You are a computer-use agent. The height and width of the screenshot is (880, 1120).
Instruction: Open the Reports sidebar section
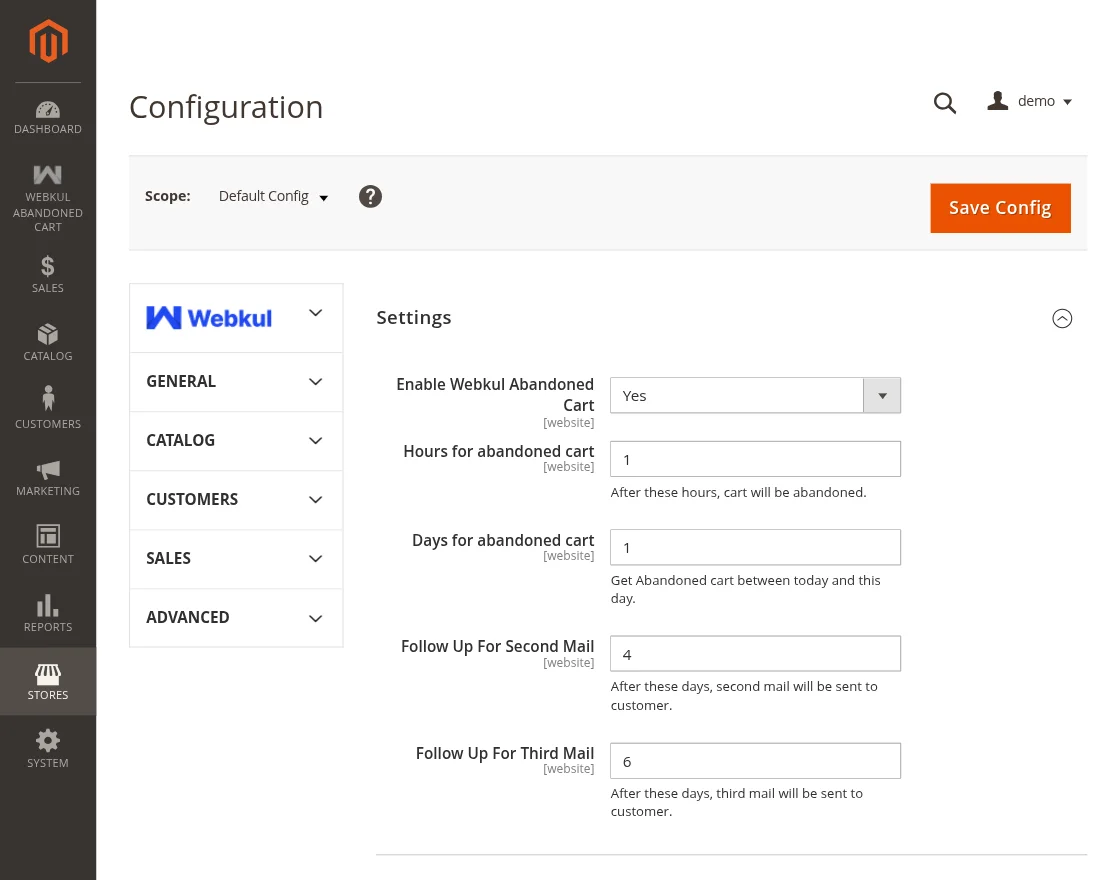click(47, 612)
